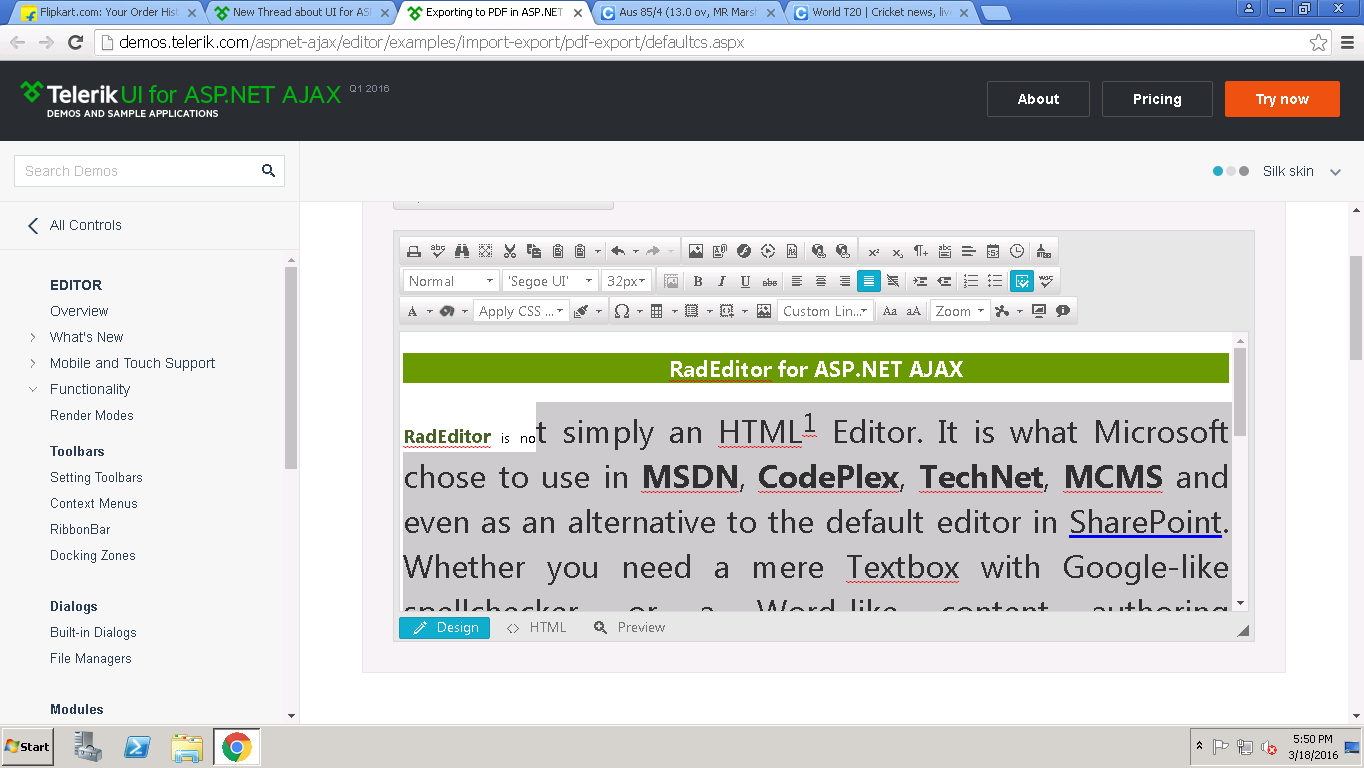
Task: Open the About dialog (info bubble icon)
Action: click(1063, 311)
